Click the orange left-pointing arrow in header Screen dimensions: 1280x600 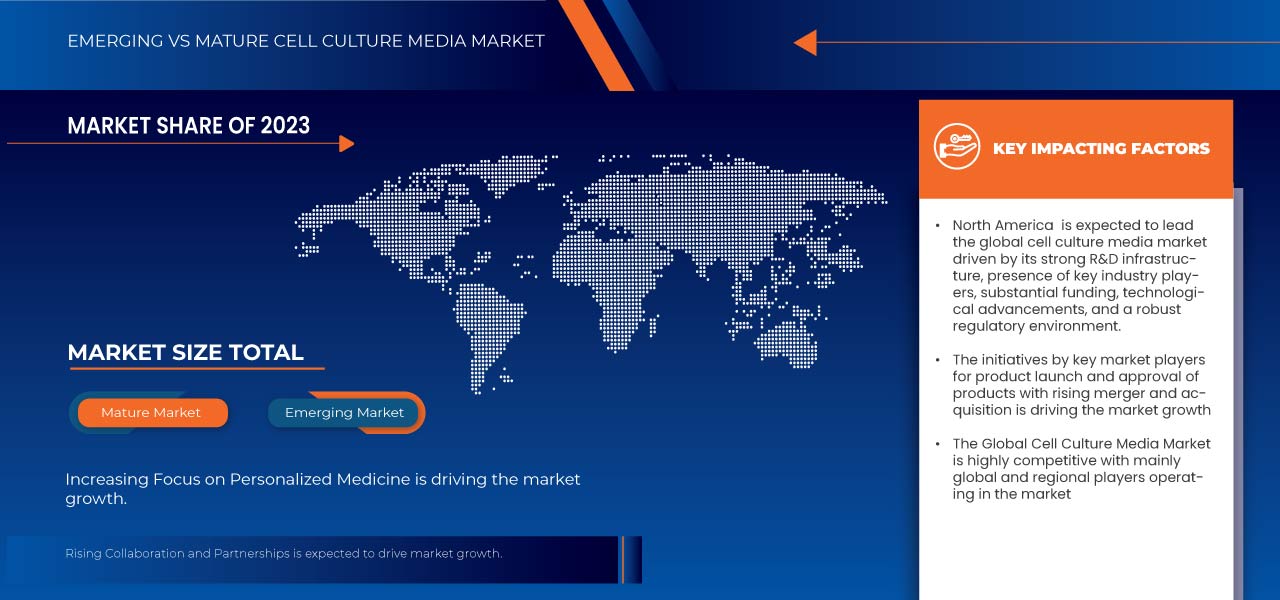[805, 43]
